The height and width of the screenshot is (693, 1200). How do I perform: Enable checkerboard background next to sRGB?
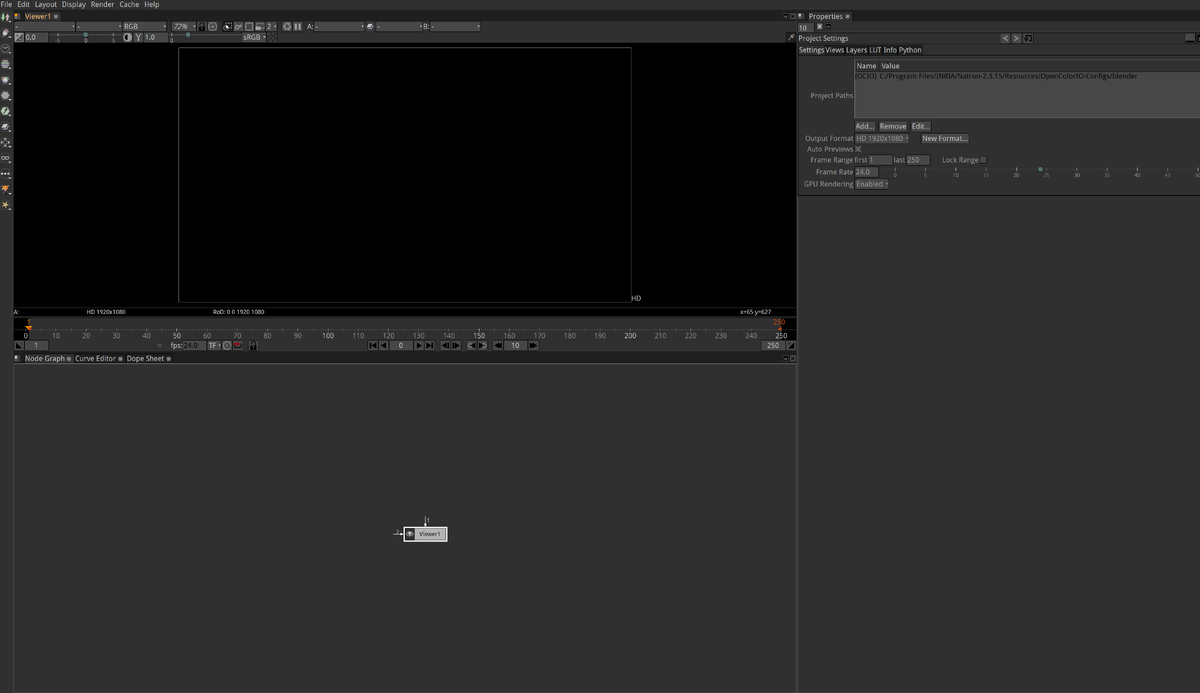pos(272,37)
